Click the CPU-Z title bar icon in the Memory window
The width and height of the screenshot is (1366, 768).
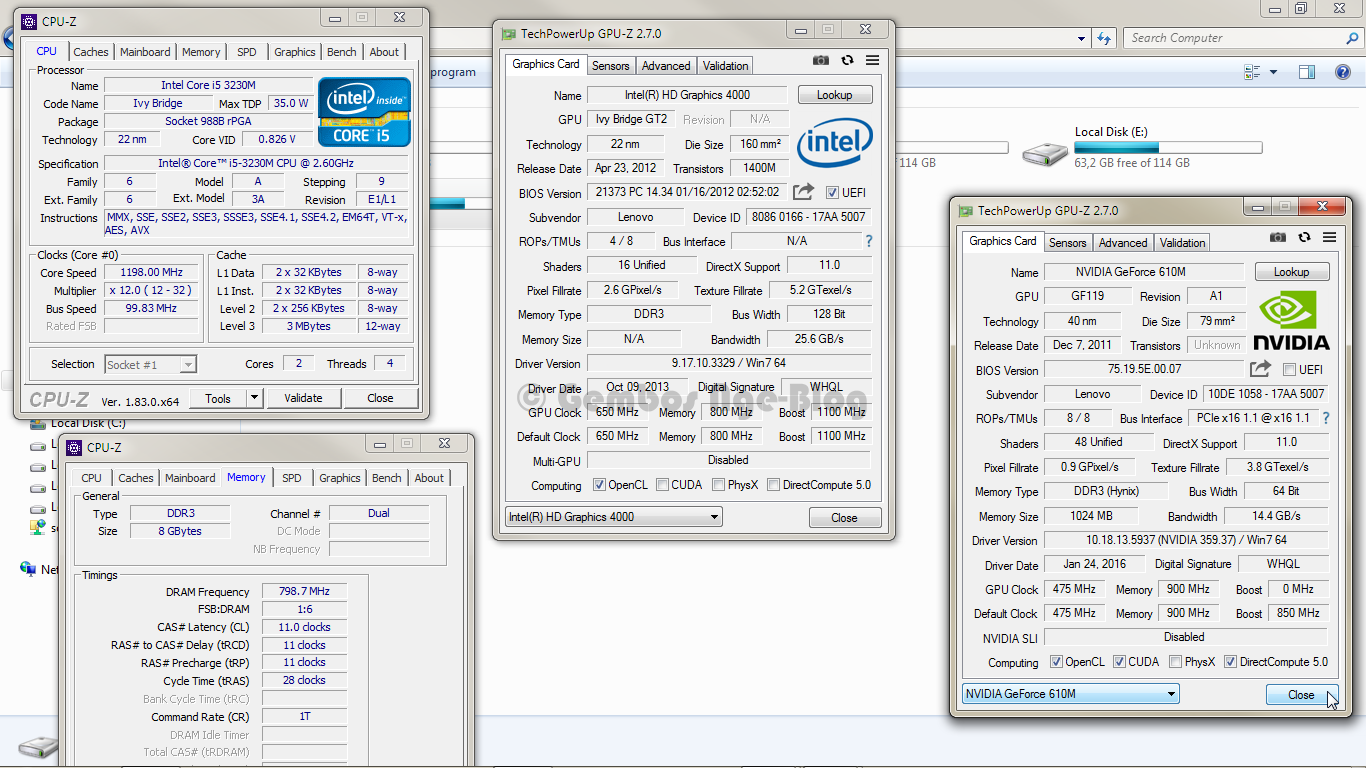point(73,447)
